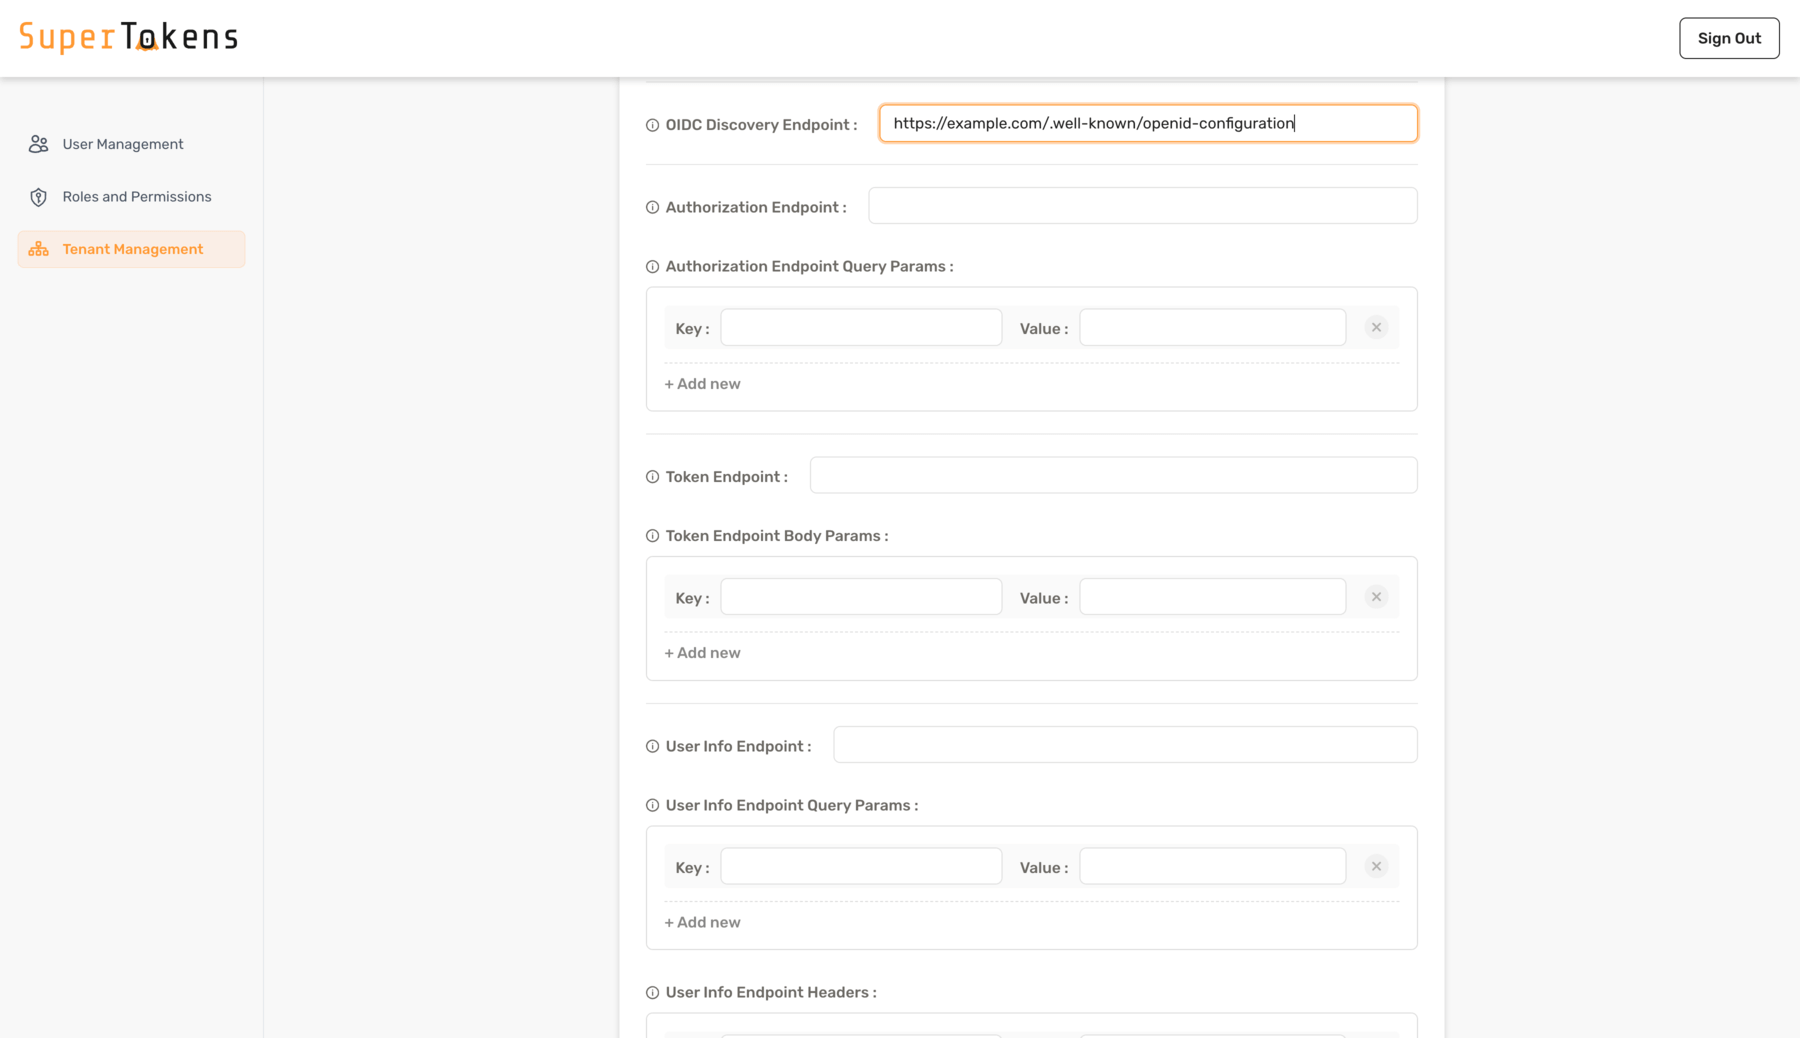Remove the Authorization Endpoint query param row
The image size is (1800, 1038).
(x=1377, y=326)
